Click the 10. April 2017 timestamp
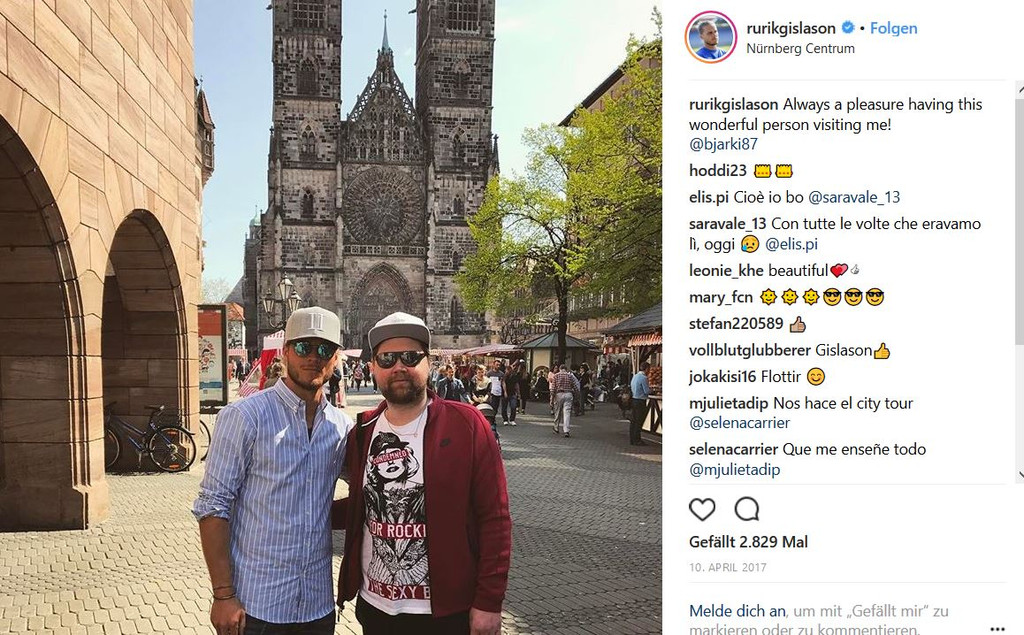 click(x=728, y=567)
